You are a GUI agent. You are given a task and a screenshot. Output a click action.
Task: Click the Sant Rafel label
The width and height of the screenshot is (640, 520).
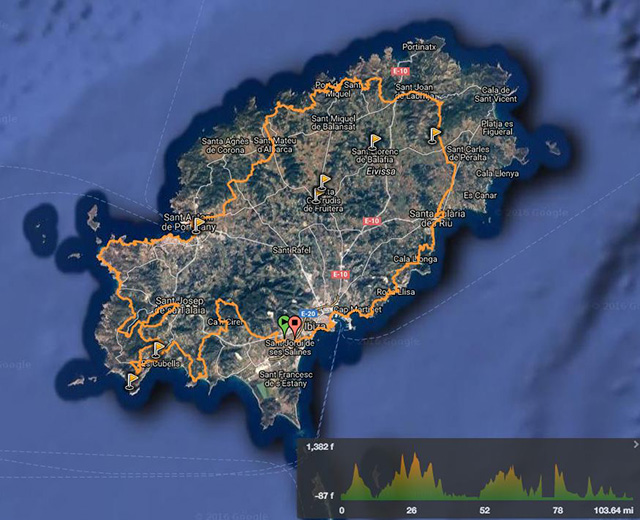point(291,250)
